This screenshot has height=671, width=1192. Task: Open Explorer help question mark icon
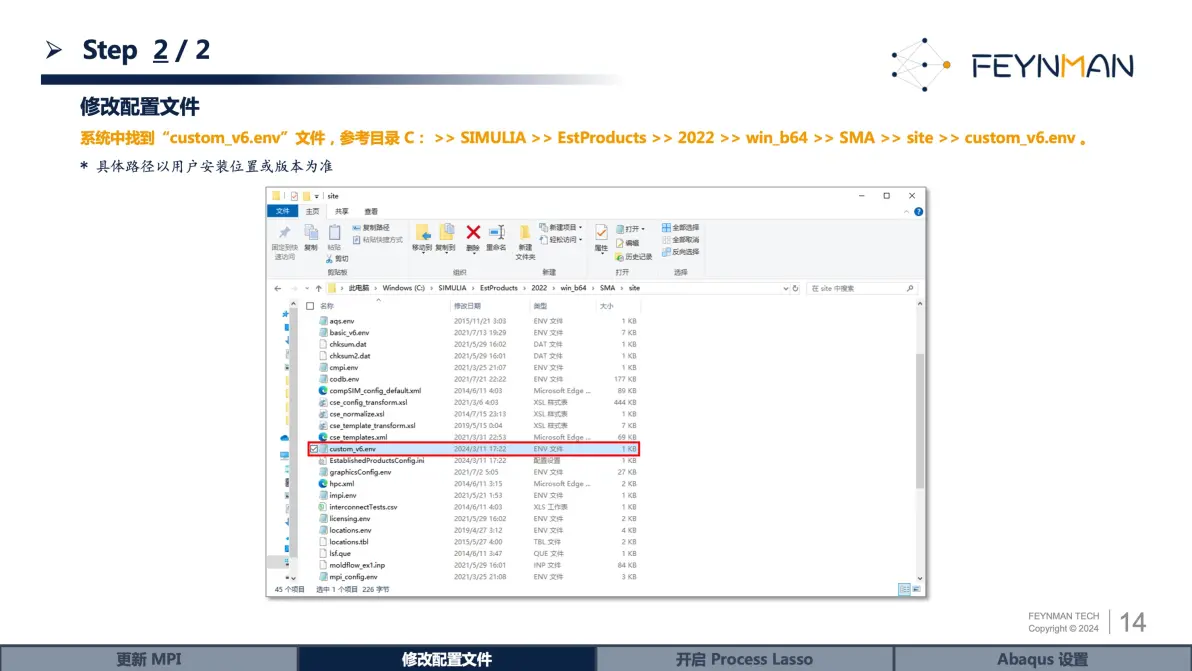click(x=918, y=212)
